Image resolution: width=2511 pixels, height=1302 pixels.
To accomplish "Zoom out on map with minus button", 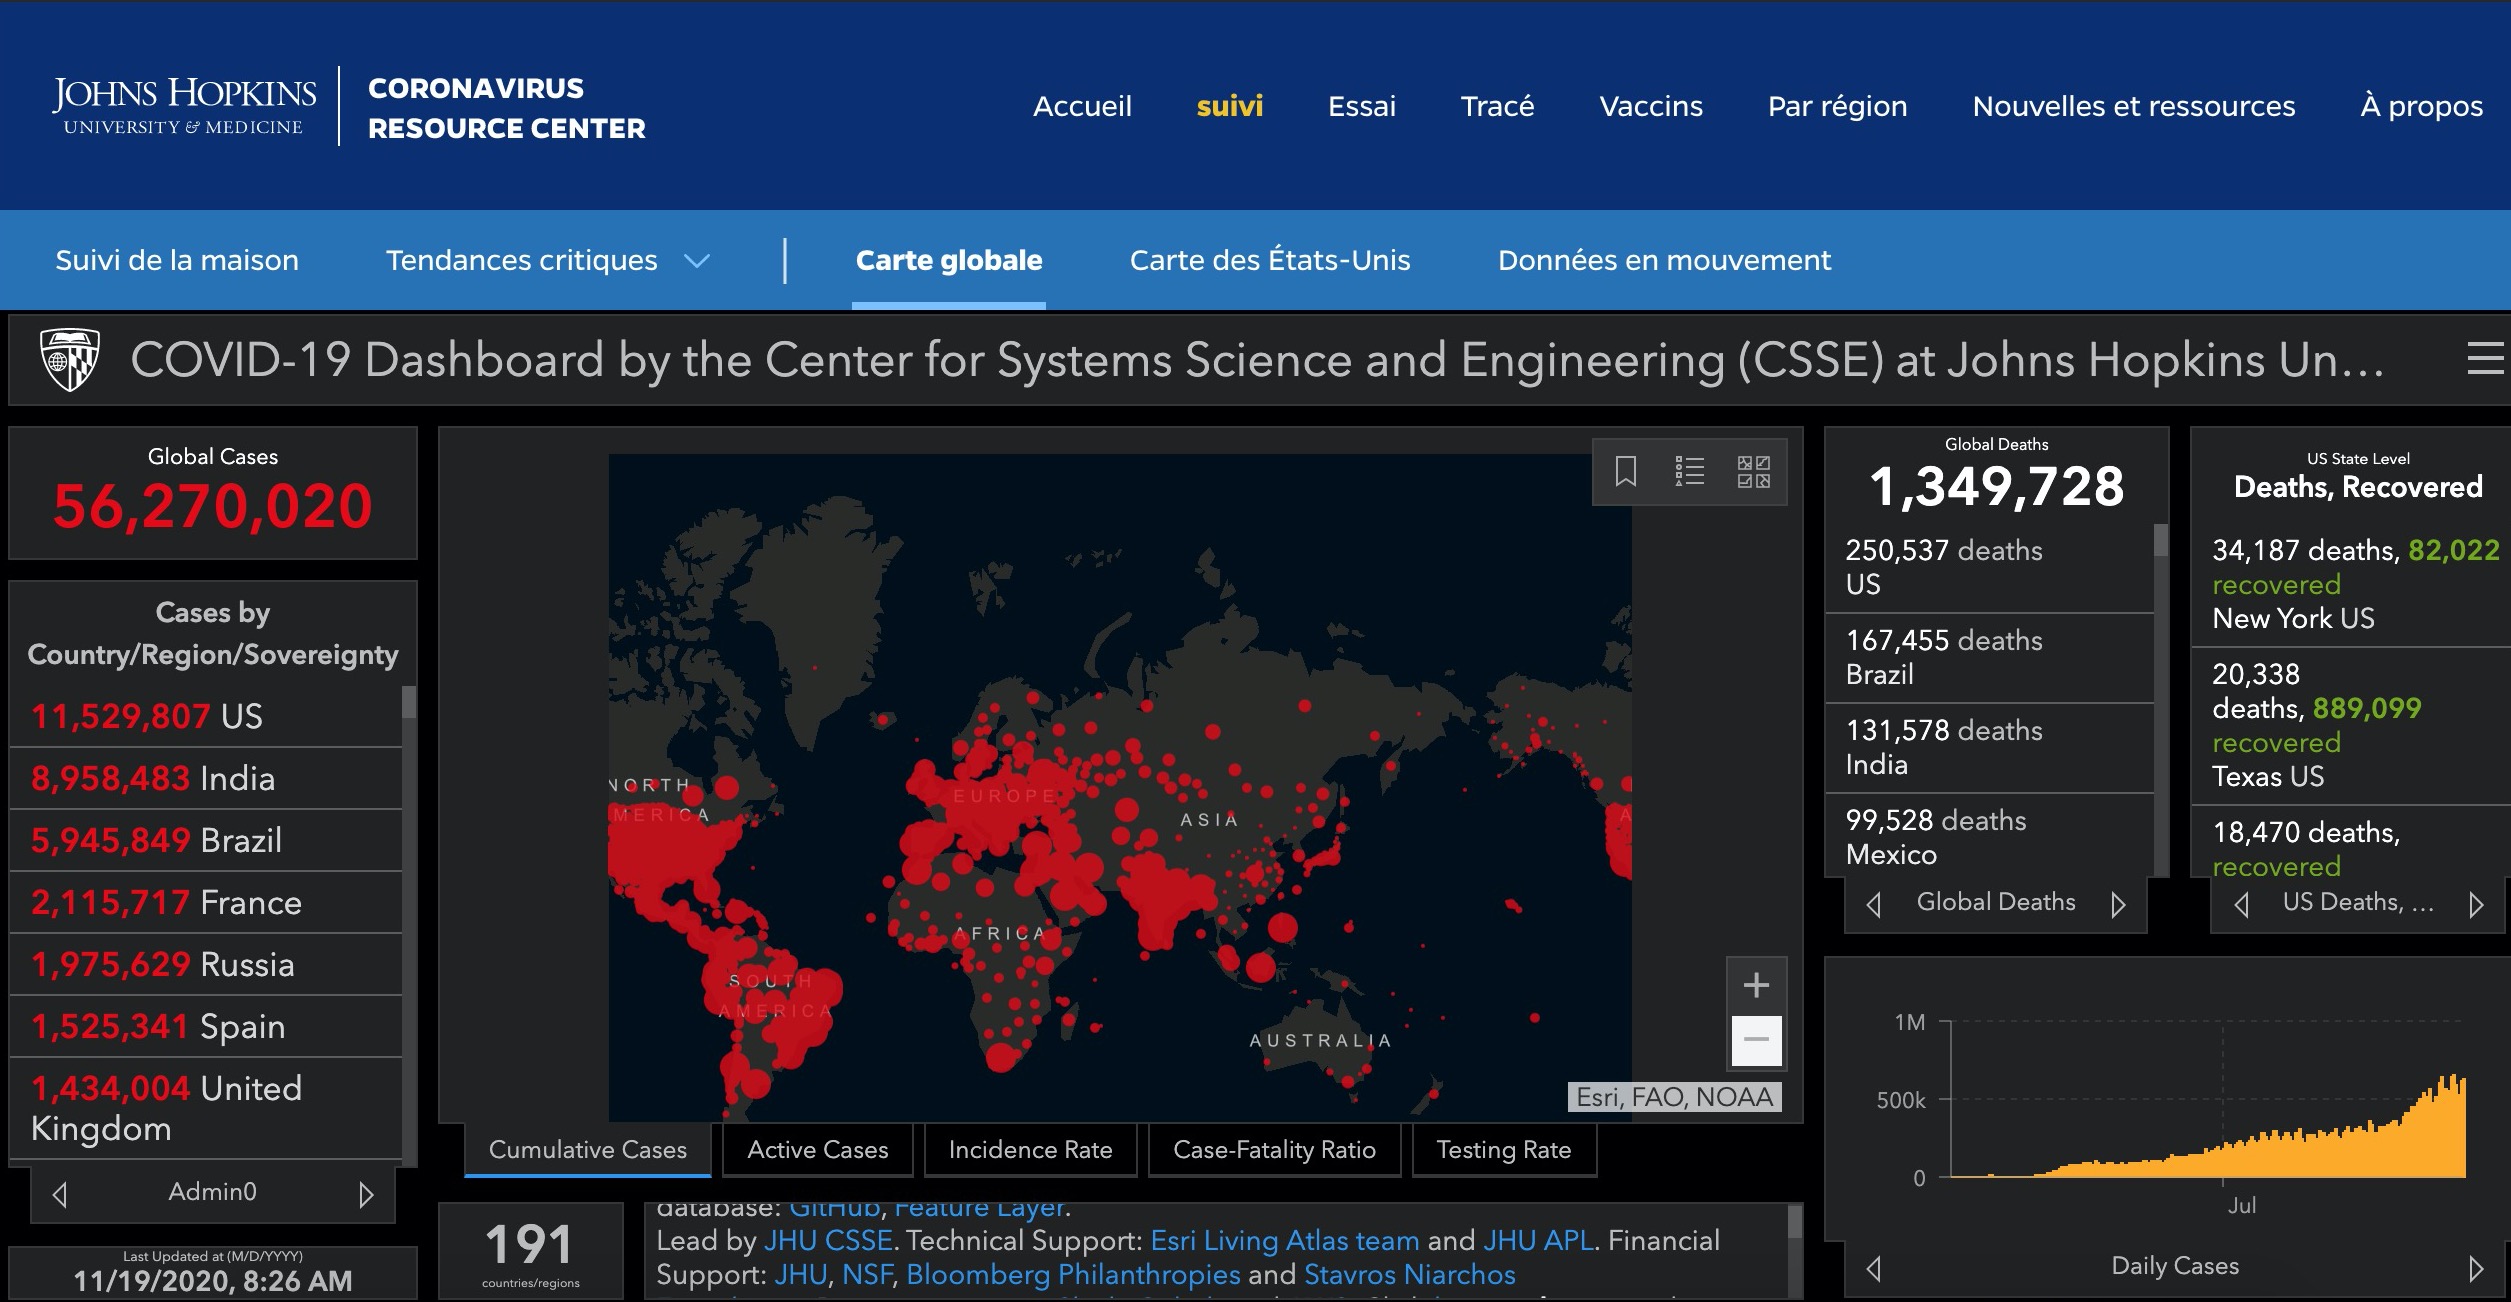I will [x=1756, y=1040].
